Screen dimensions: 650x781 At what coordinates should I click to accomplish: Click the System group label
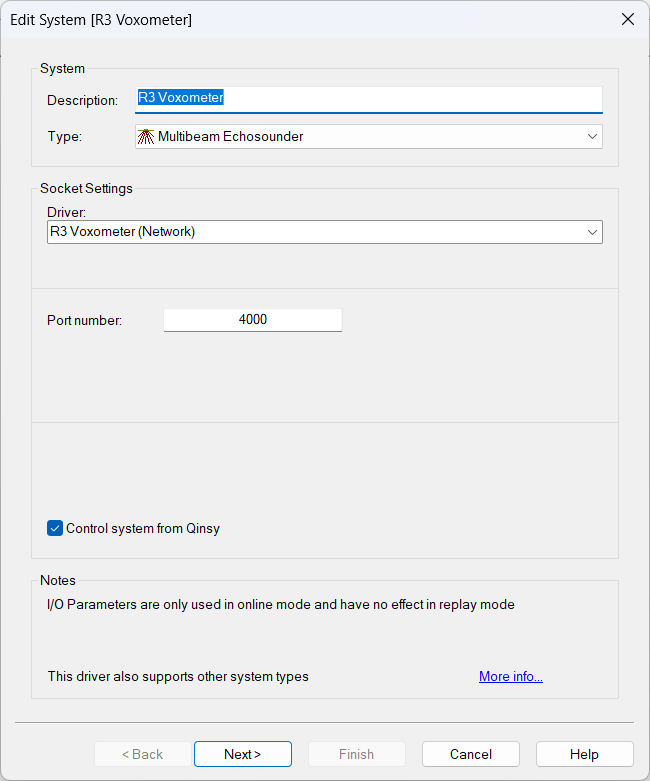pos(62,68)
